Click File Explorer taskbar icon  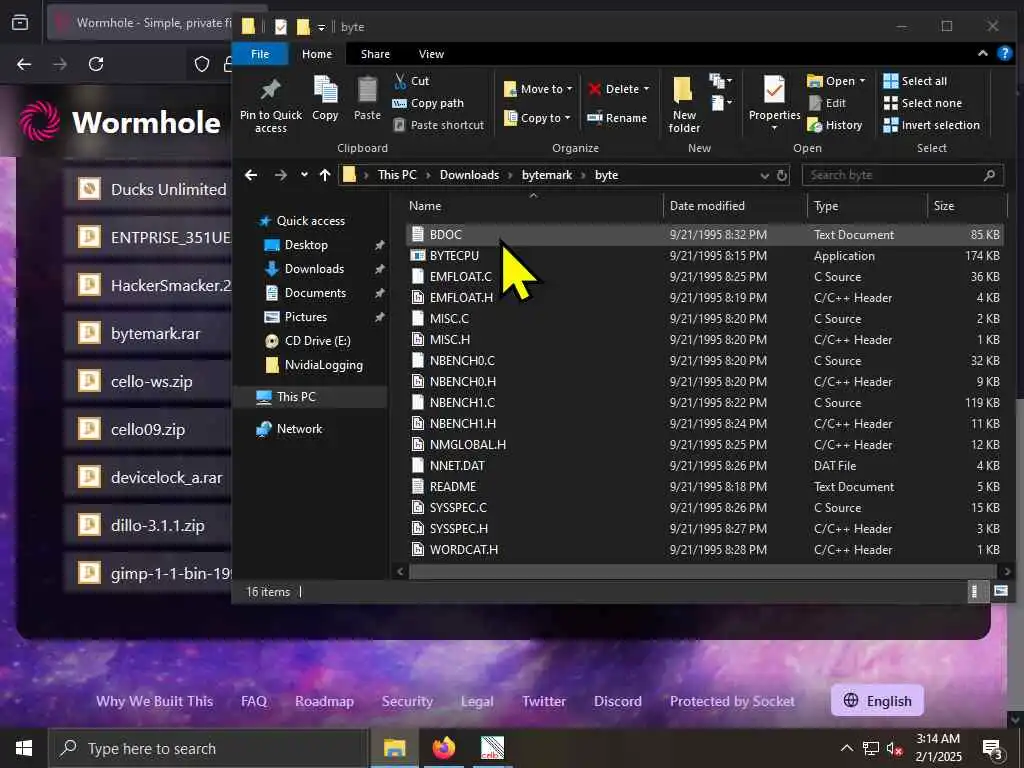tap(394, 748)
